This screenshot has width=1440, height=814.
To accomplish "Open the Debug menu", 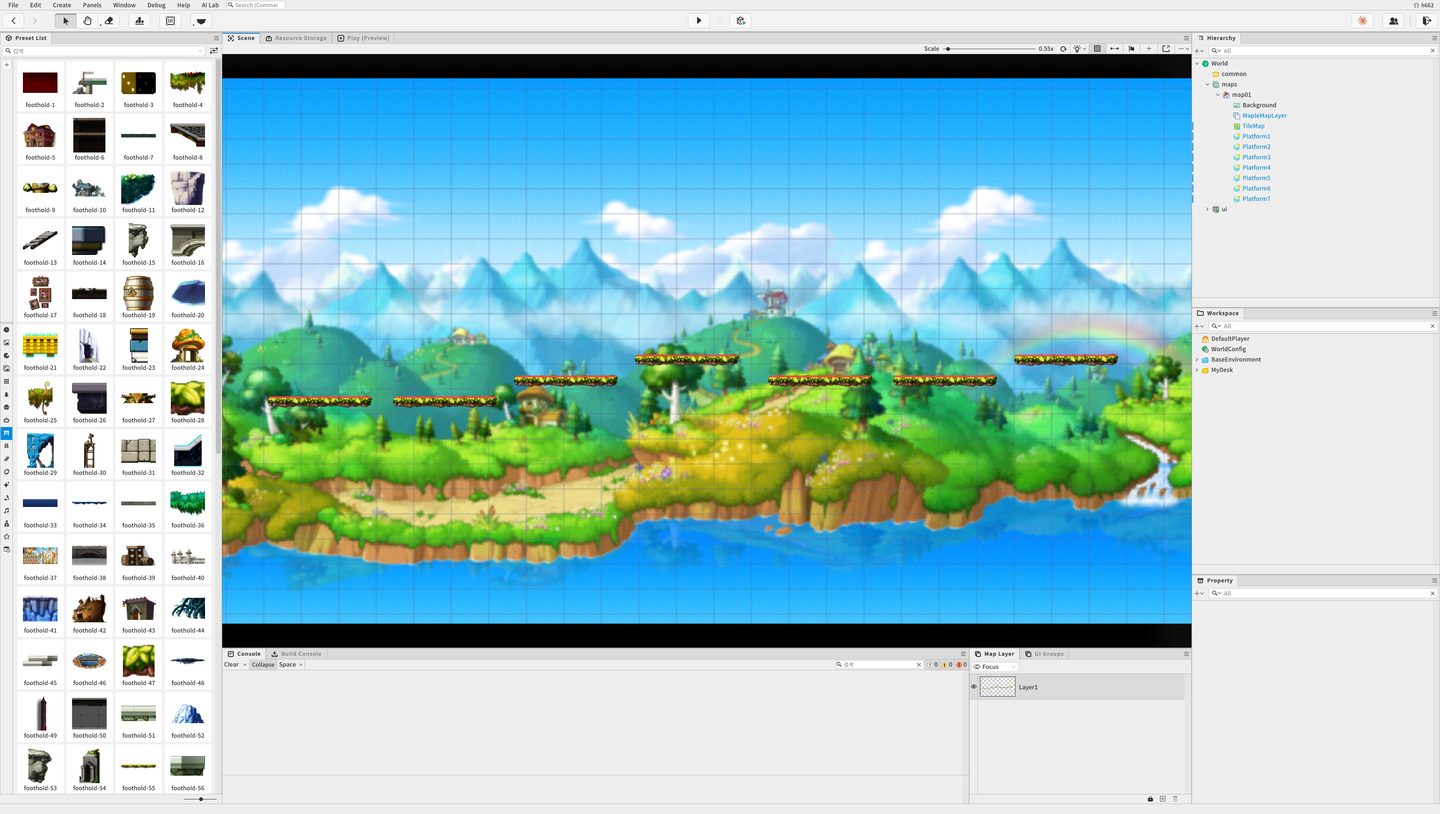I will [154, 5].
